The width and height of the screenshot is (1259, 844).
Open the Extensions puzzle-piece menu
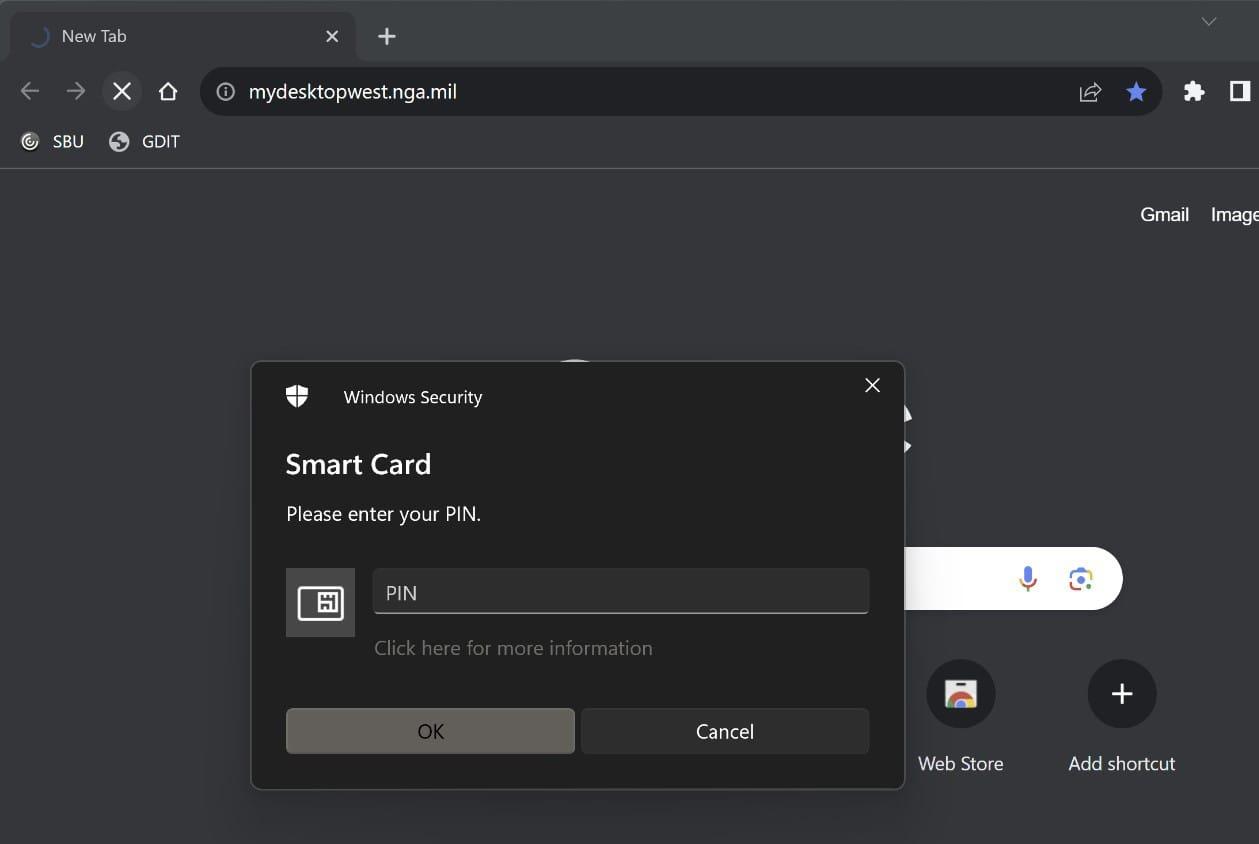point(1194,92)
